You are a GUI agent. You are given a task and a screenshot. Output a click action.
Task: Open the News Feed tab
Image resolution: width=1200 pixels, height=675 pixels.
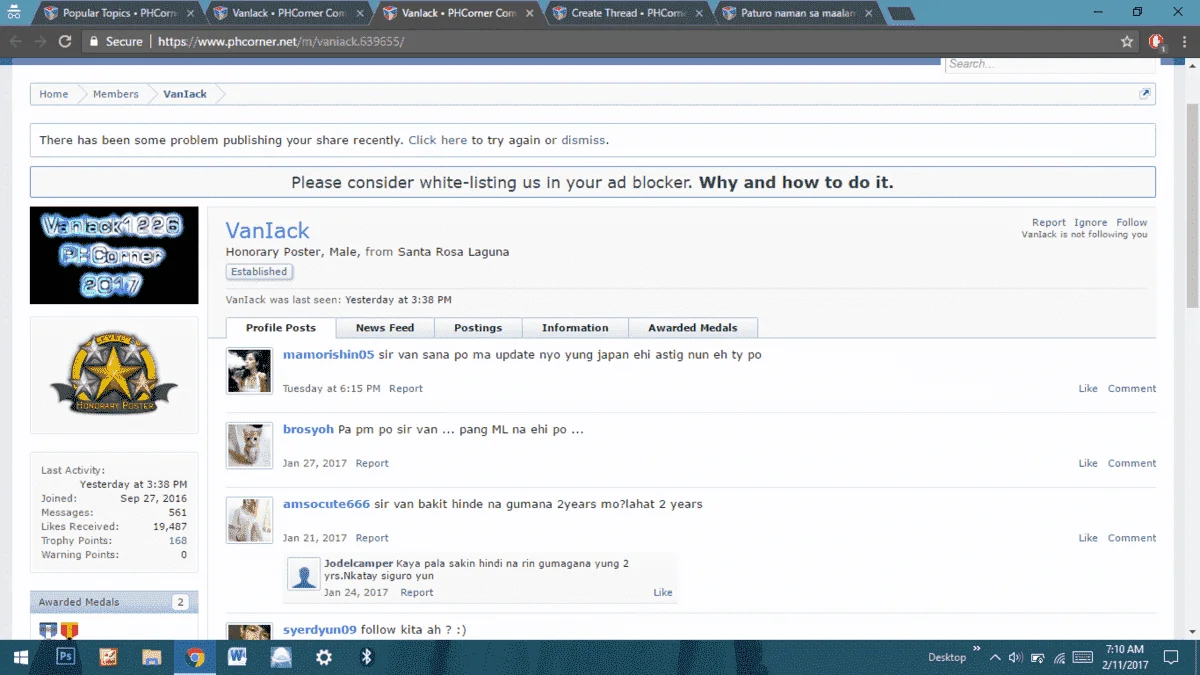[x=385, y=328]
